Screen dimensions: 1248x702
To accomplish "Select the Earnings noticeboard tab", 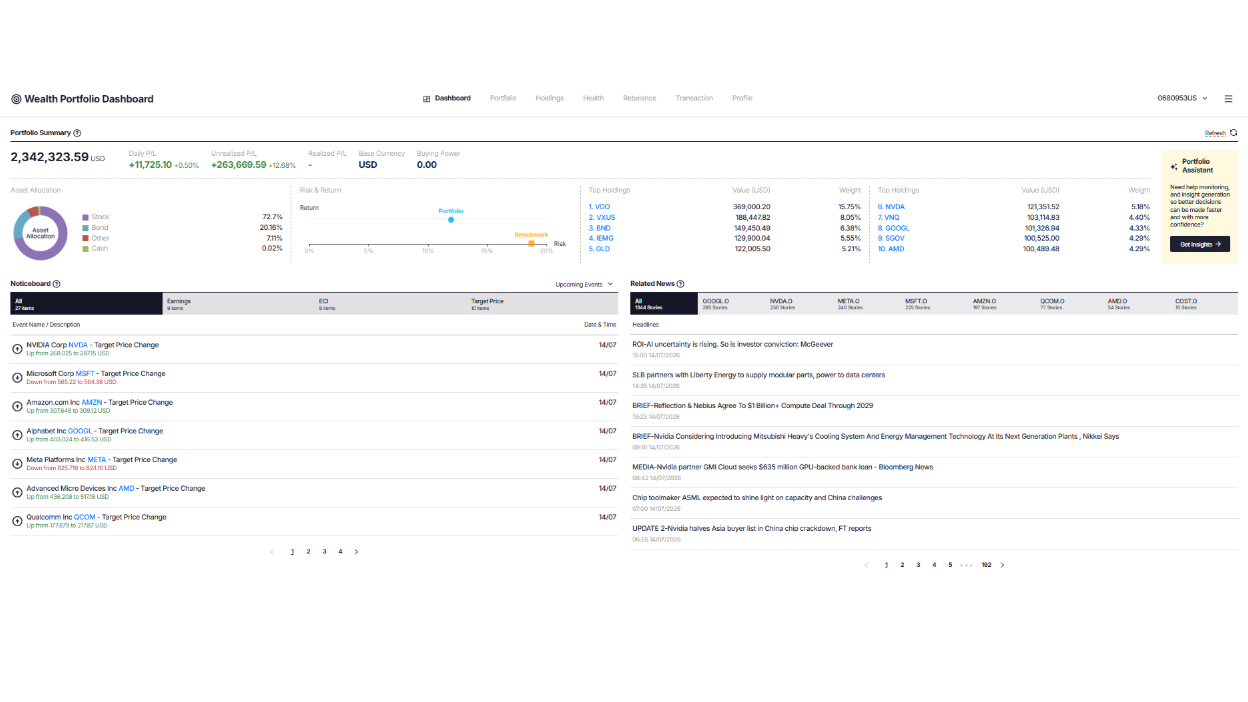I will click(238, 304).
